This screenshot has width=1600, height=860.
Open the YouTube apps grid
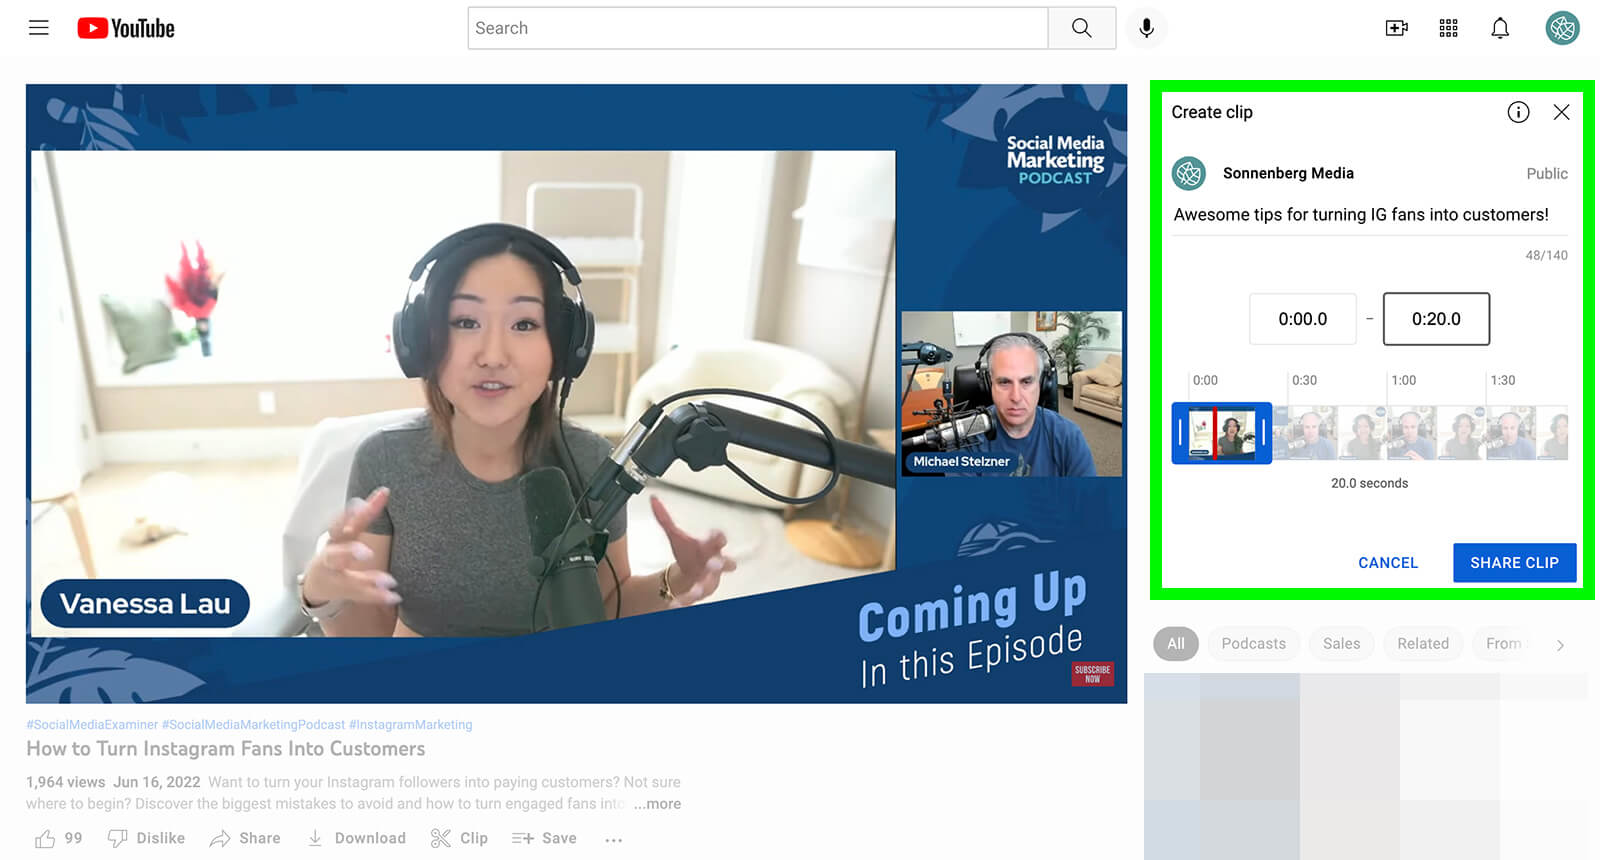(1448, 28)
